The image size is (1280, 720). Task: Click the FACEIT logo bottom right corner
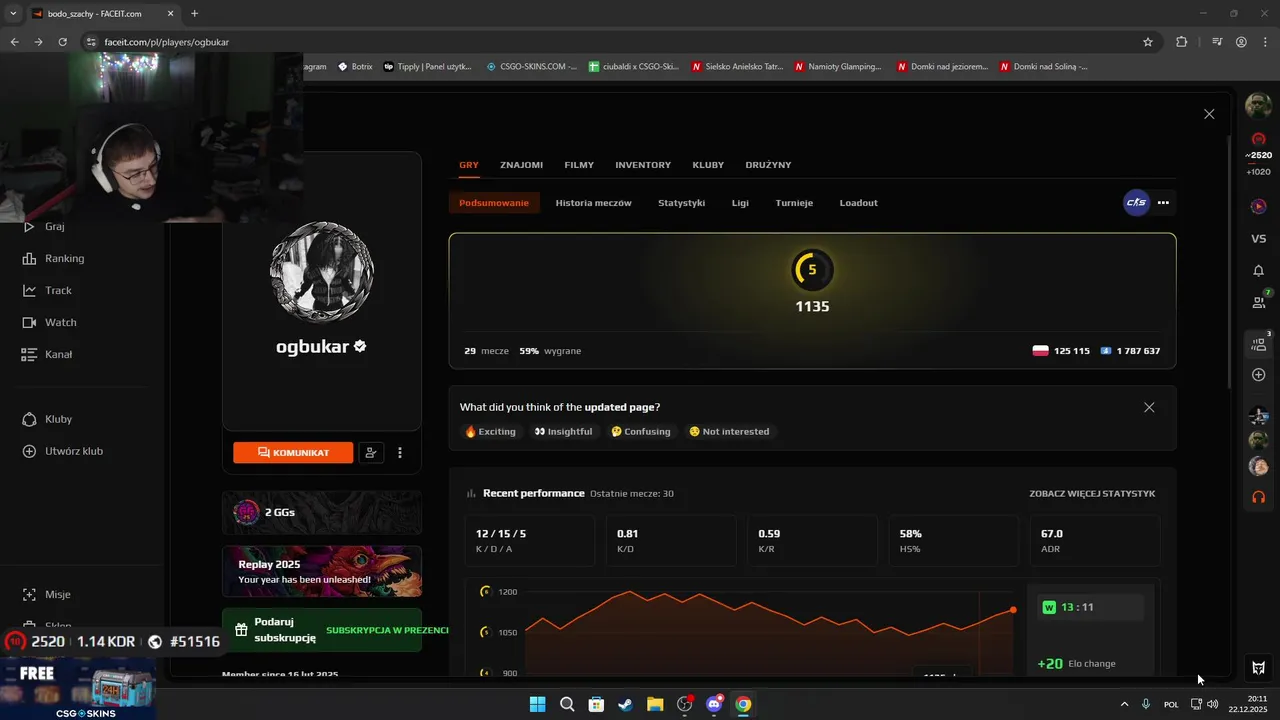1259,668
